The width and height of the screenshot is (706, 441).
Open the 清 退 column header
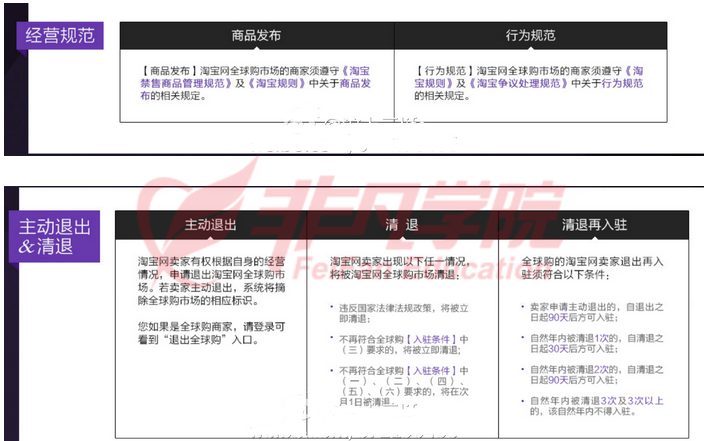coord(402,224)
